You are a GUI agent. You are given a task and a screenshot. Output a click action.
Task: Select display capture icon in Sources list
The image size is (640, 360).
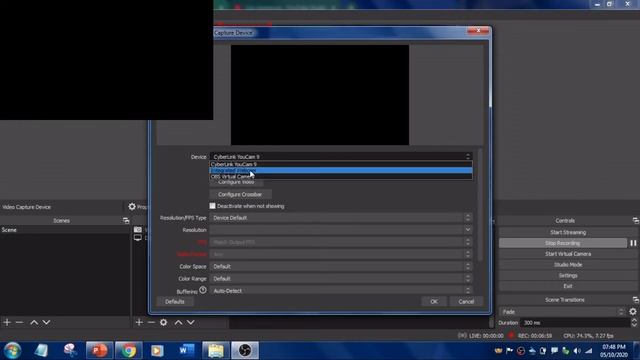point(138,238)
